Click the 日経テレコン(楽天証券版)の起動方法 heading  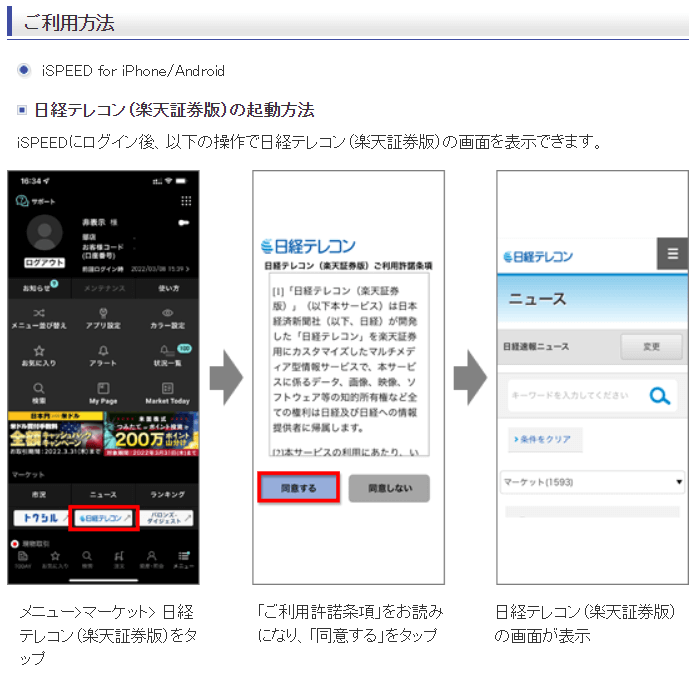(174, 110)
